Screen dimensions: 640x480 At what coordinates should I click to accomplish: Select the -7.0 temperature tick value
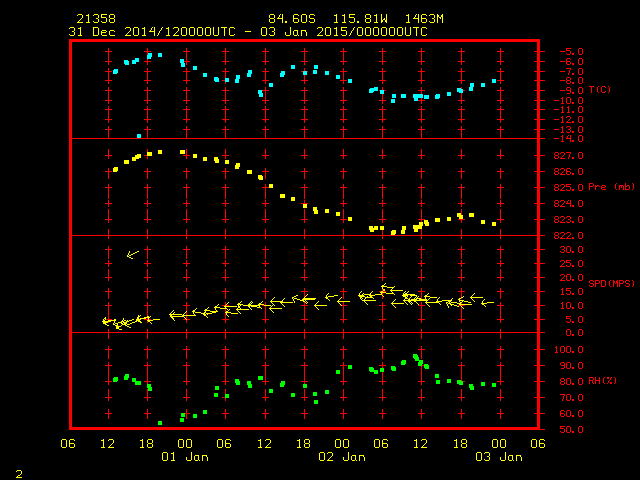(x=571, y=71)
